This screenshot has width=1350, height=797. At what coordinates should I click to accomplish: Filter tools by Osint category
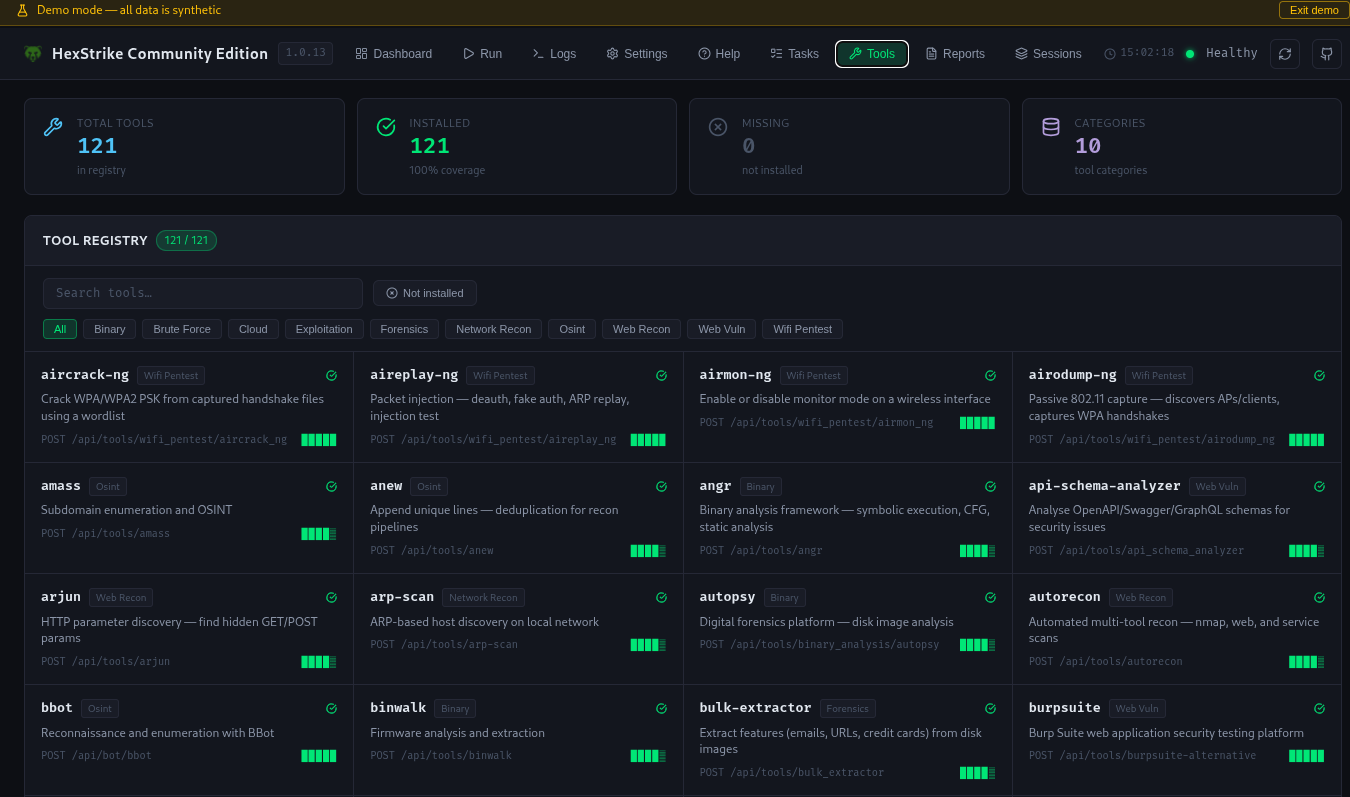click(572, 329)
